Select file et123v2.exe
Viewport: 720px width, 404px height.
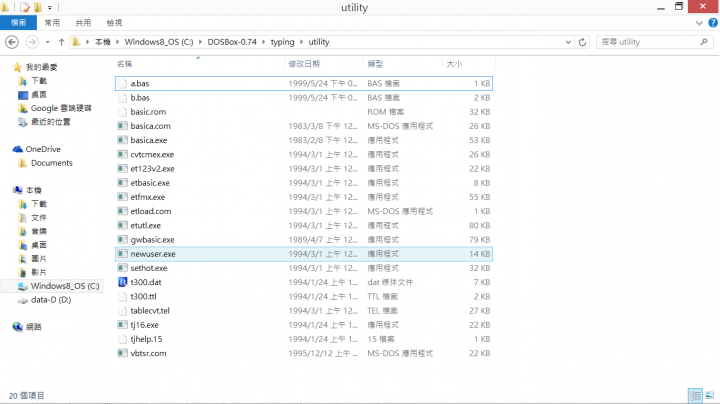(304, 168)
